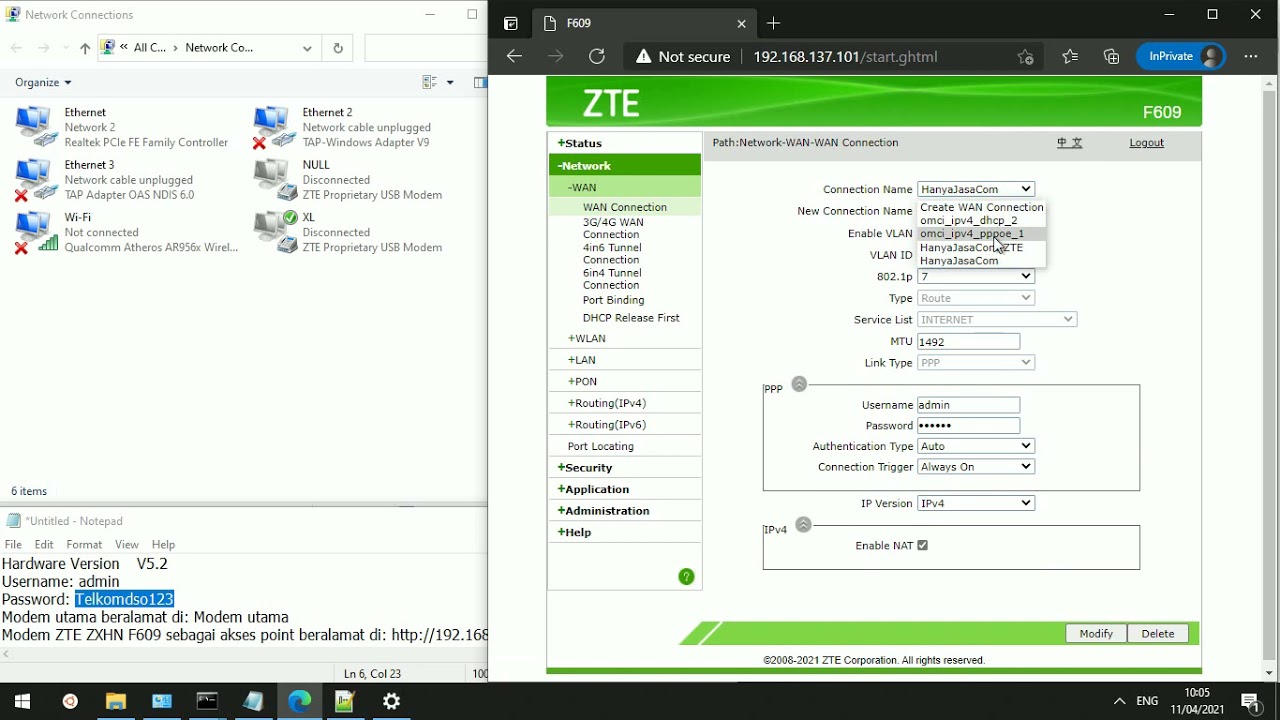The width and height of the screenshot is (1280, 720).
Task: Open Notepad File menu
Action: click(13, 544)
